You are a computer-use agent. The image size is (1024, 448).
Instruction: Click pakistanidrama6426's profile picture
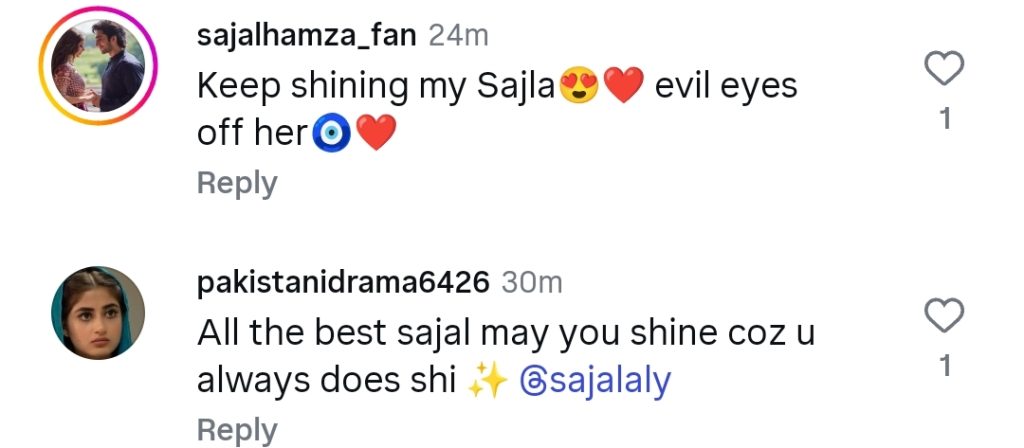point(98,313)
